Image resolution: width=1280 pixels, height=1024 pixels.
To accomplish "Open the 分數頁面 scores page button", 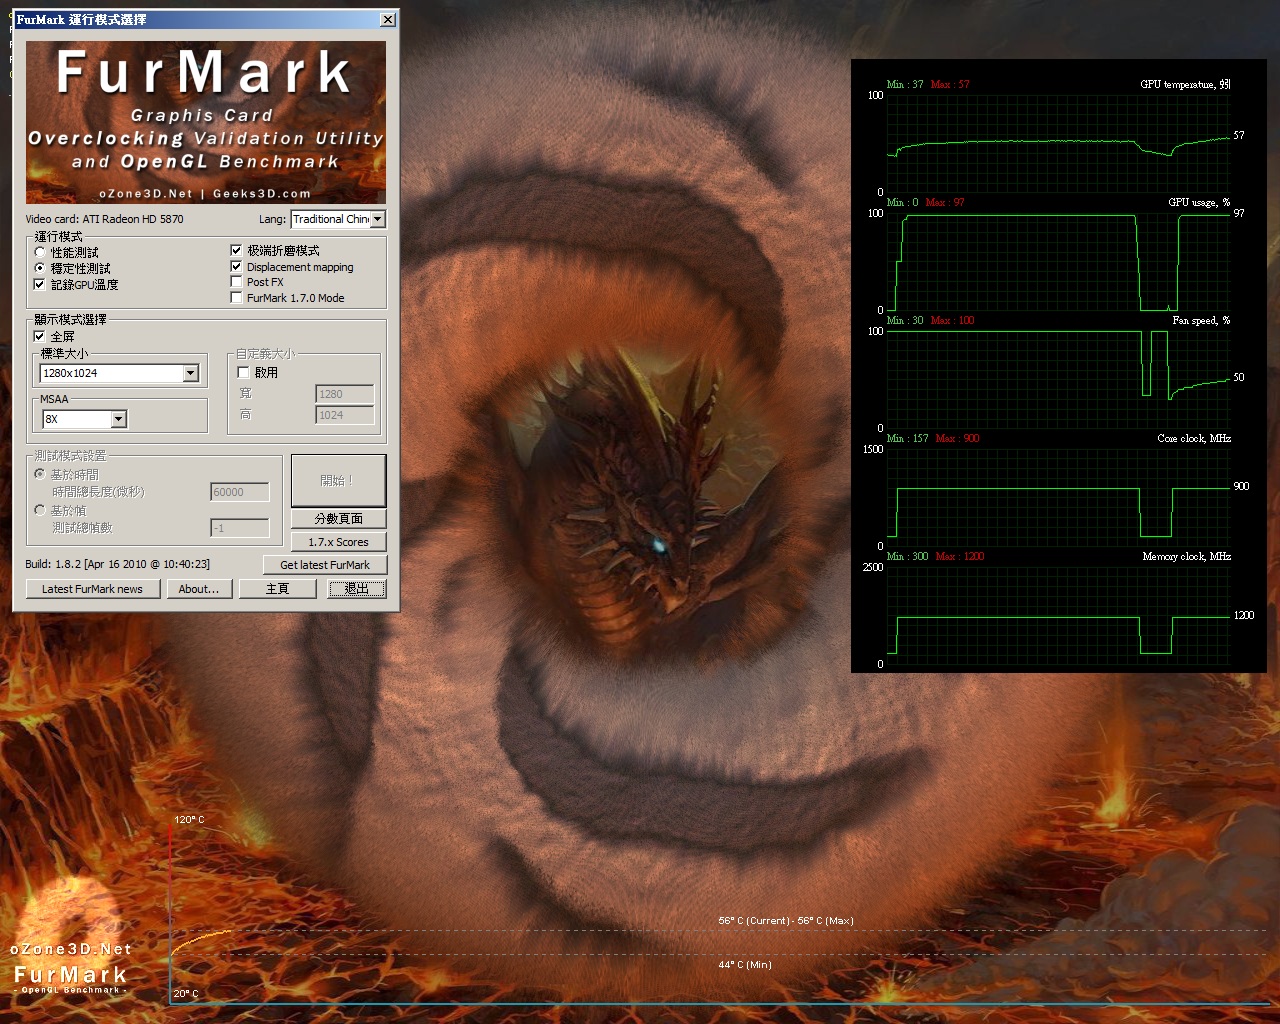I will 338,518.
